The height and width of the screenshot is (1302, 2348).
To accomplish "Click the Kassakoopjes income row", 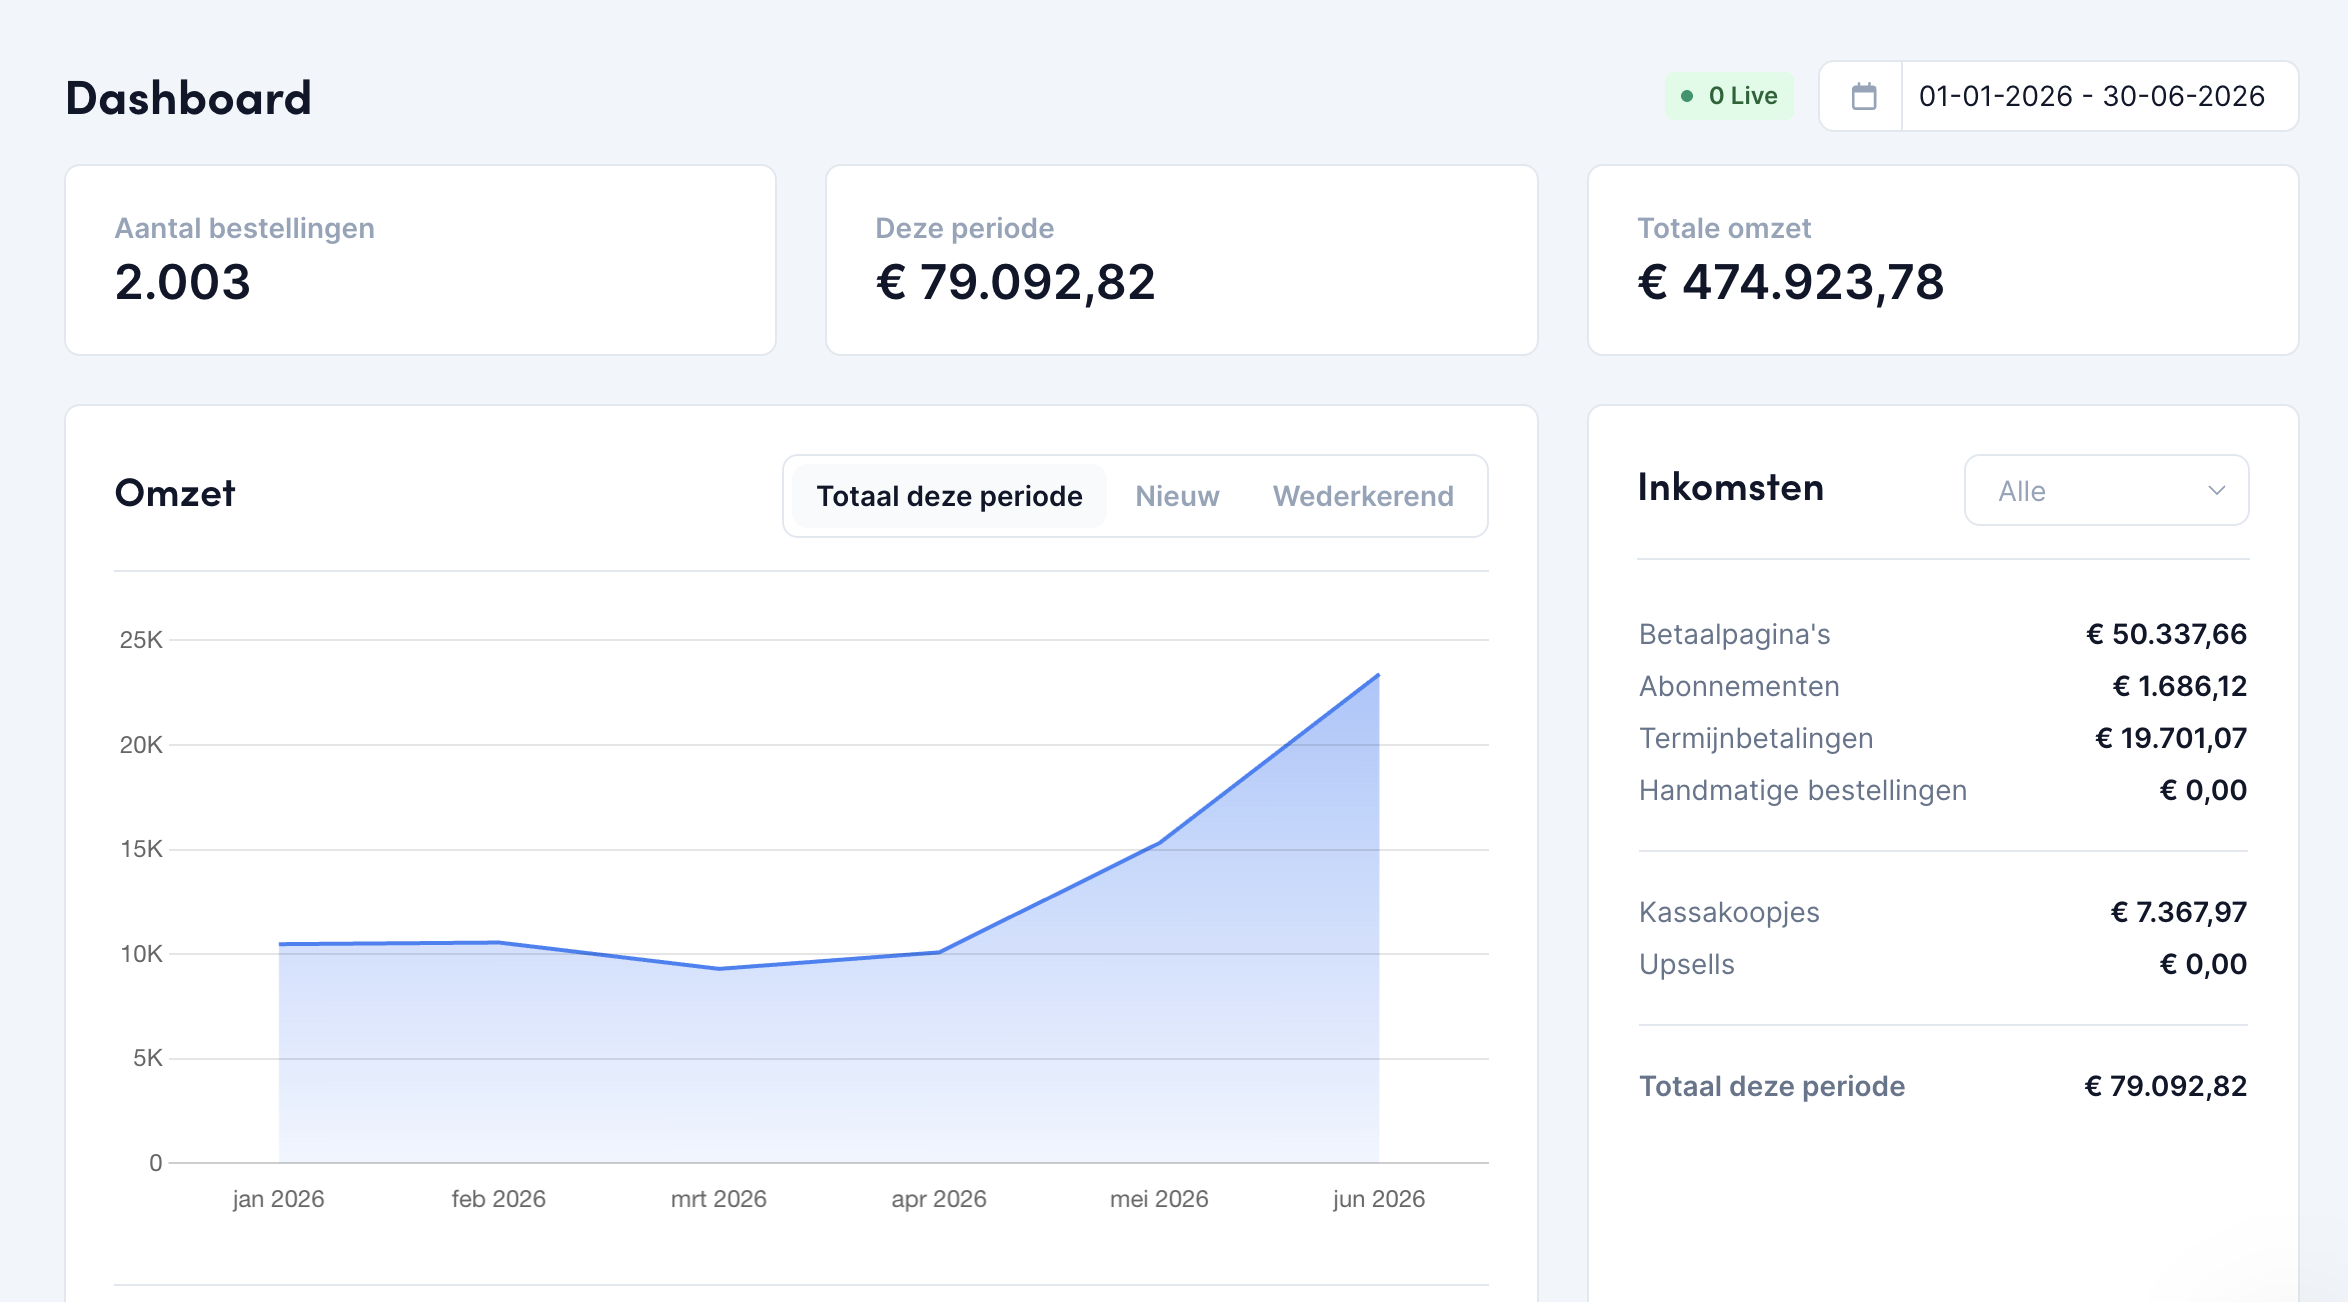I will point(1942,912).
